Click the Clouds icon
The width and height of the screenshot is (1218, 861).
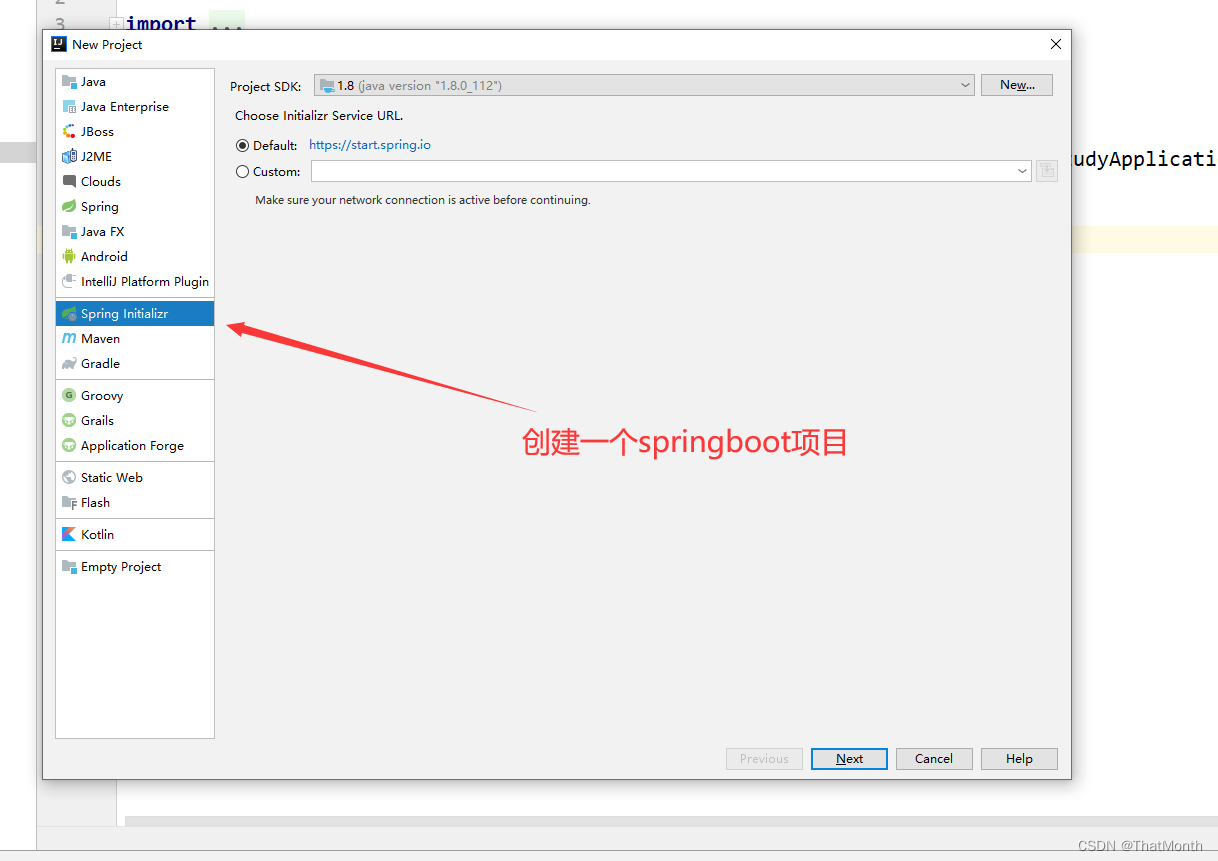click(x=69, y=182)
